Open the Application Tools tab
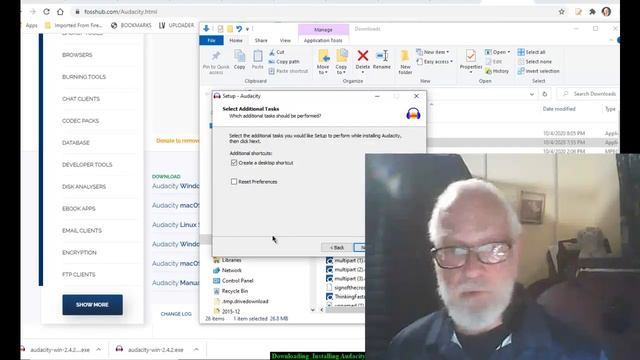 (x=323, y=40)
